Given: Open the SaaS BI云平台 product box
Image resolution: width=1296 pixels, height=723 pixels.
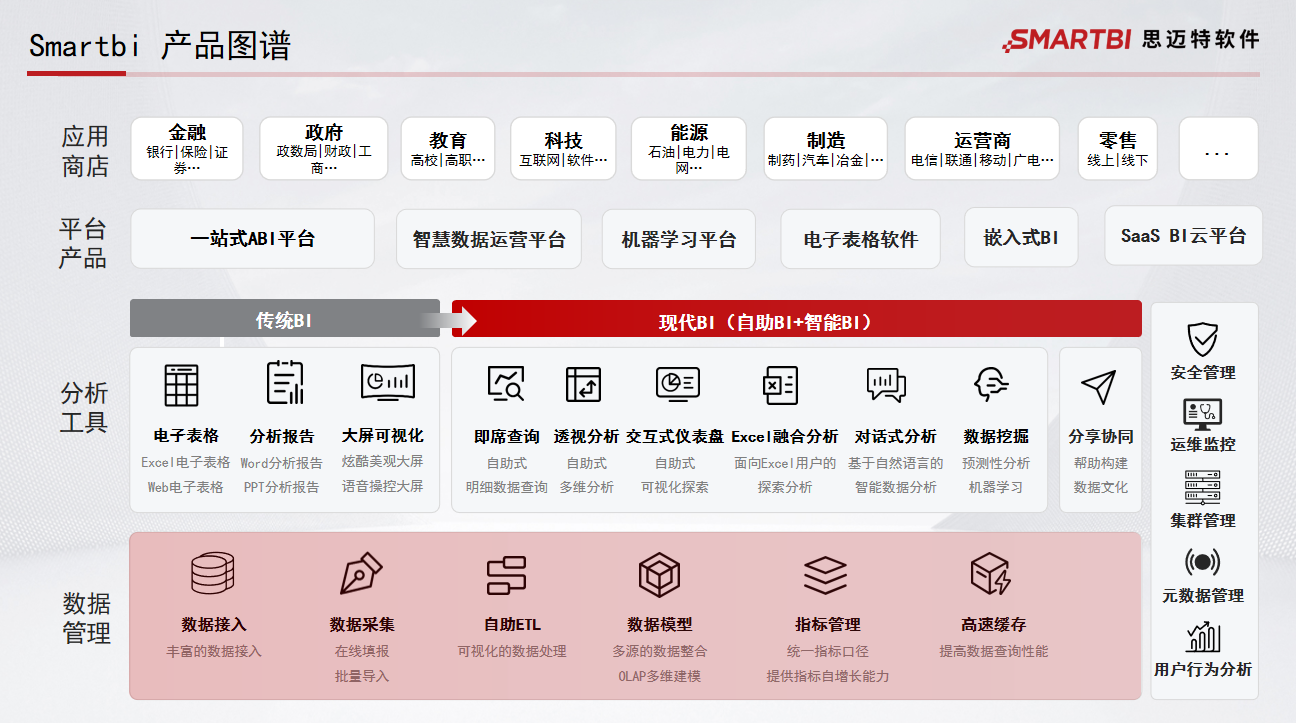Looking at the screenshot, I should [1183, 236].
